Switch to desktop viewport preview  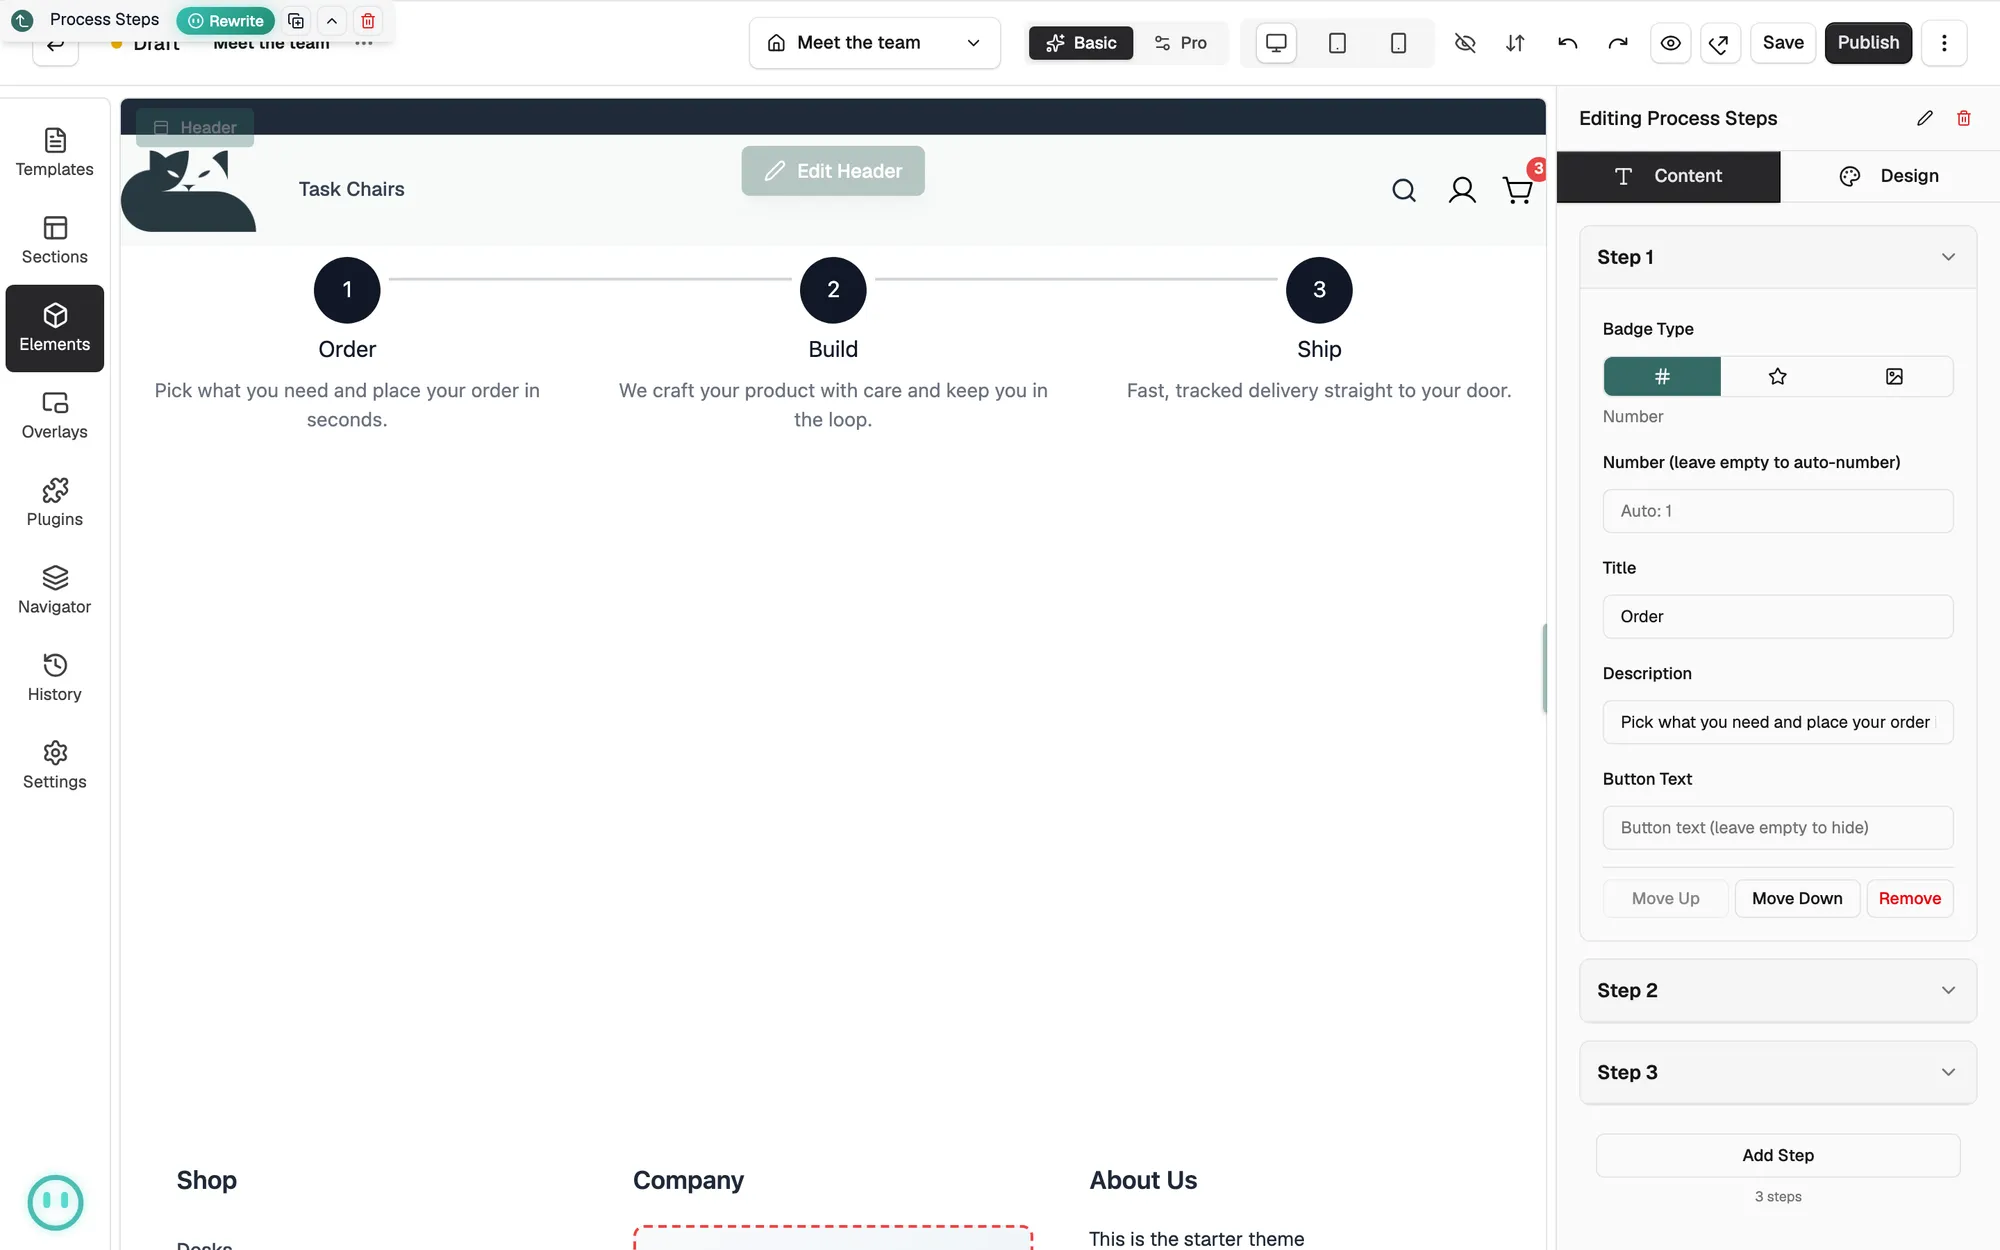click(x=1276, y=43)
